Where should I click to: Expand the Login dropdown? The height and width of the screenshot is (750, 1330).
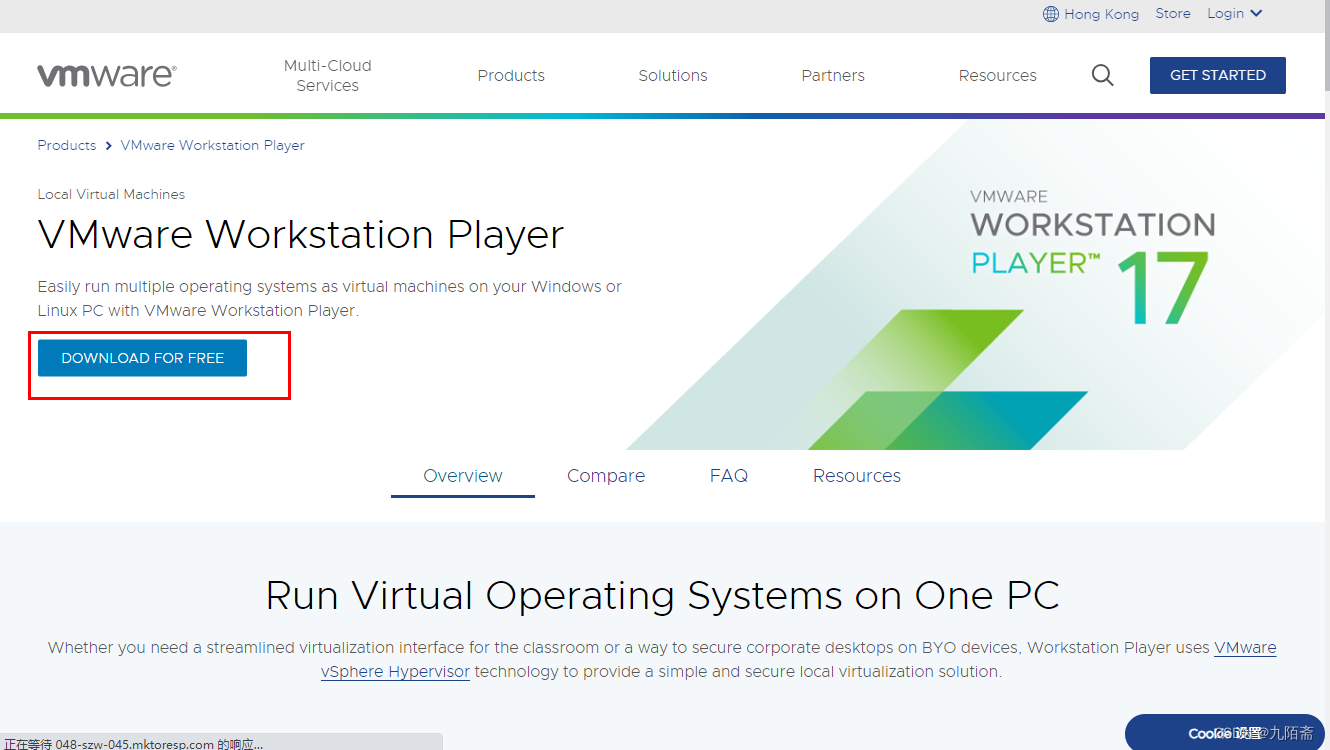1234,13
